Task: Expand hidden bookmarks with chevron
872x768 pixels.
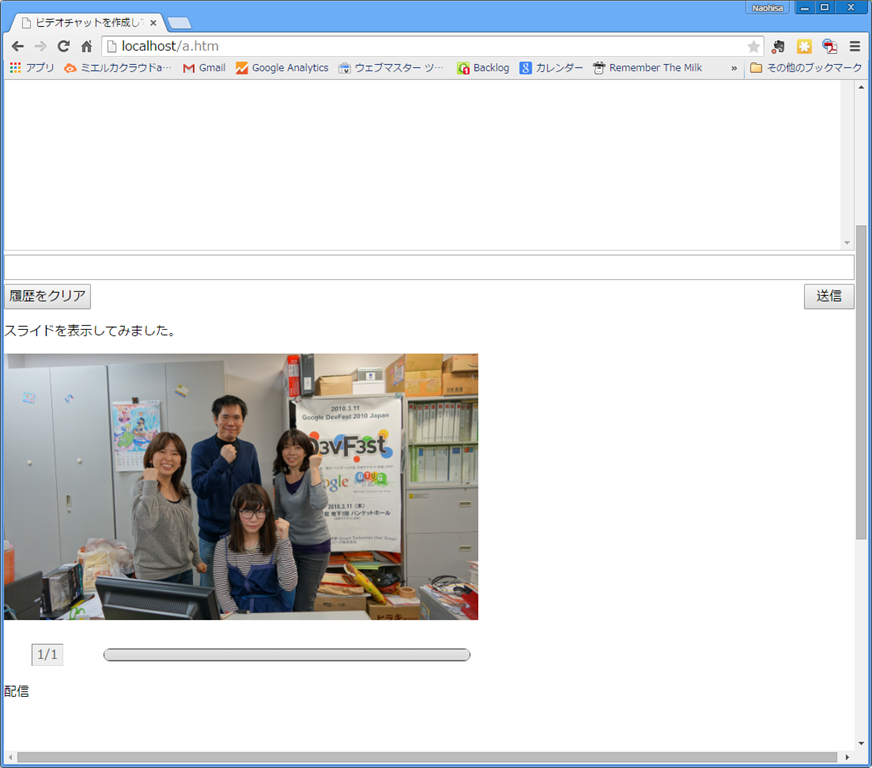Action: [x=735, y=68]
